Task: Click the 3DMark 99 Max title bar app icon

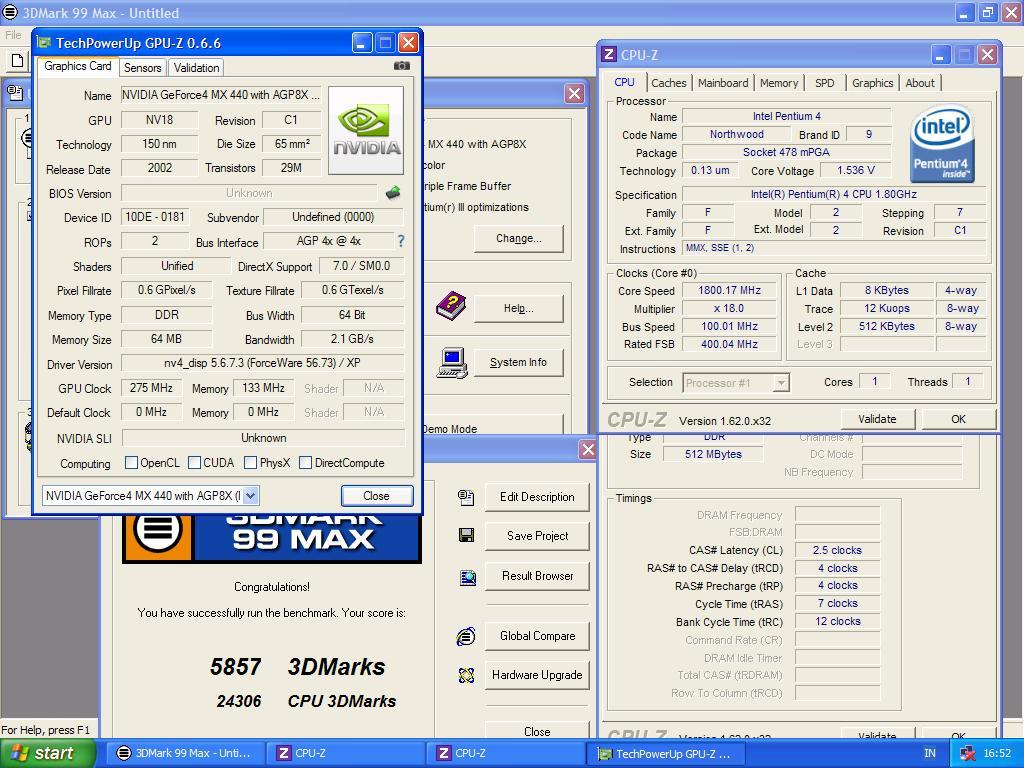Action: pos(10,12)
